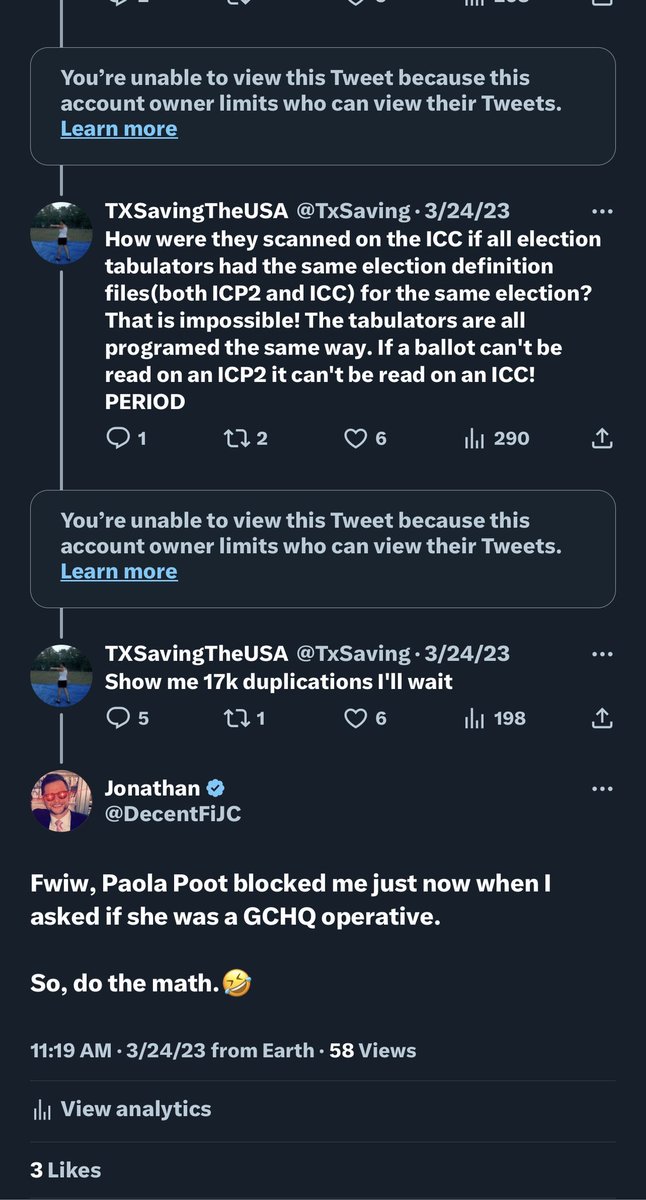Image resolution: width=646 pixels, height=1200 pixels.
Task: Like the '17k duplications' tweet
Action: pyautogui.click(x=356, y=718)
